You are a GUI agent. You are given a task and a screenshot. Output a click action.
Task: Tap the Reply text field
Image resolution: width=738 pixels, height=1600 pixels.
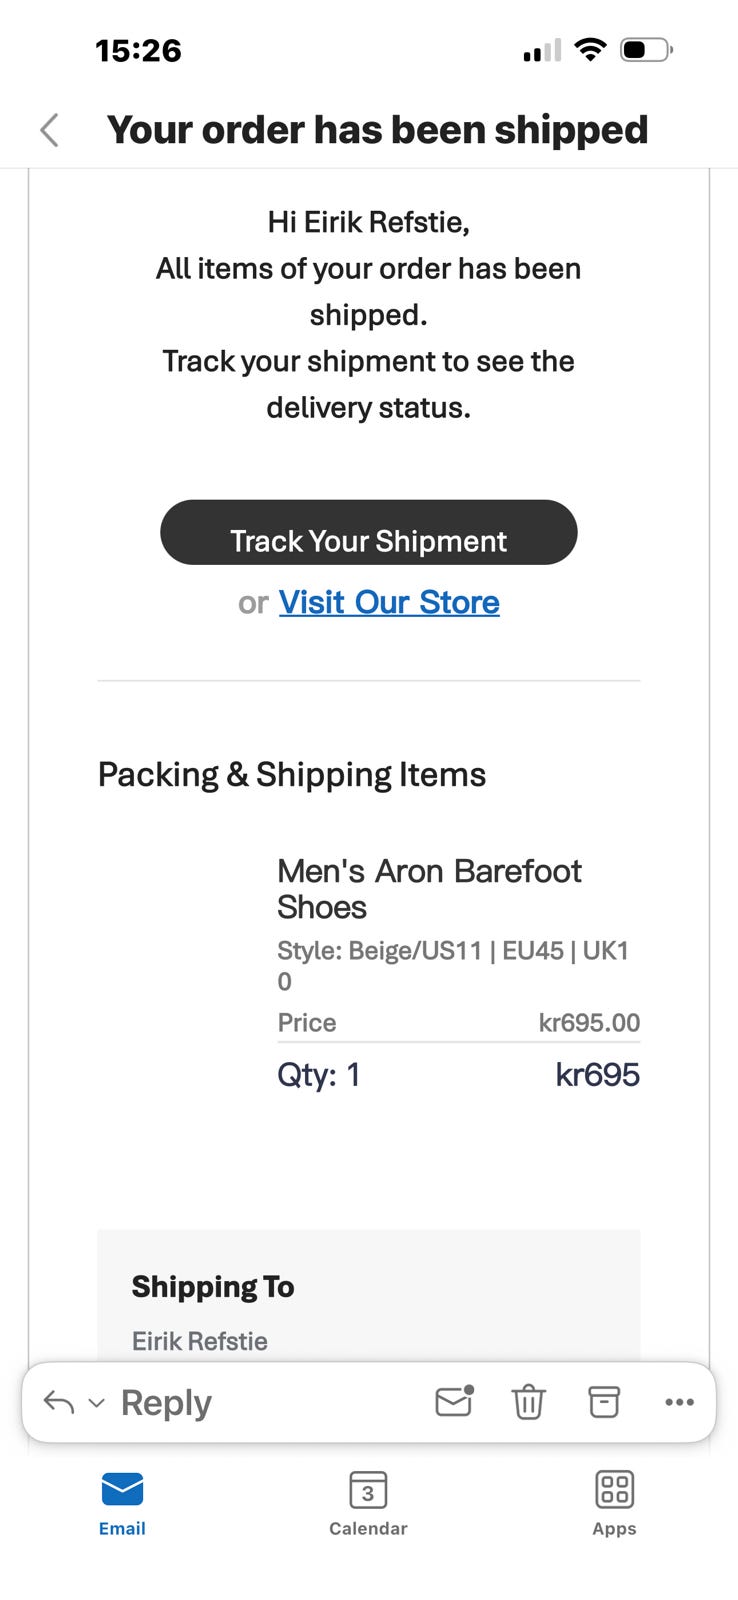click(166, 1402)
